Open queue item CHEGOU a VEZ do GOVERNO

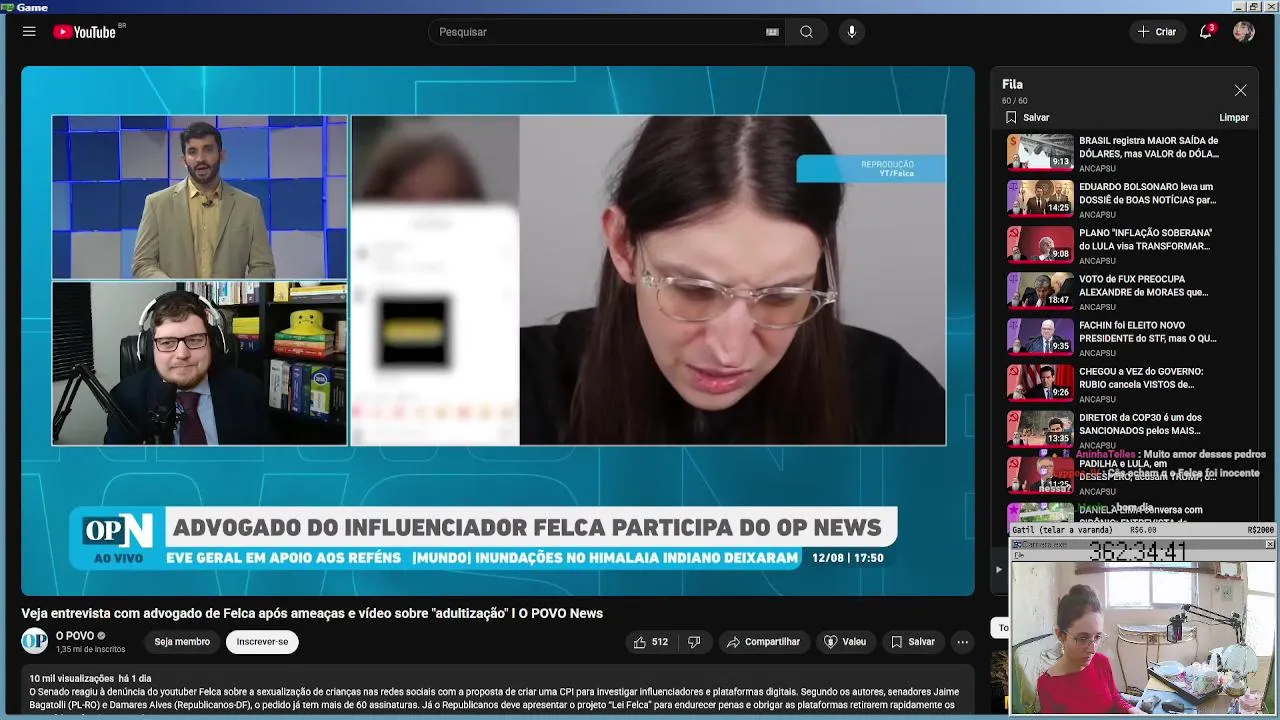[x=1127, y=383]
